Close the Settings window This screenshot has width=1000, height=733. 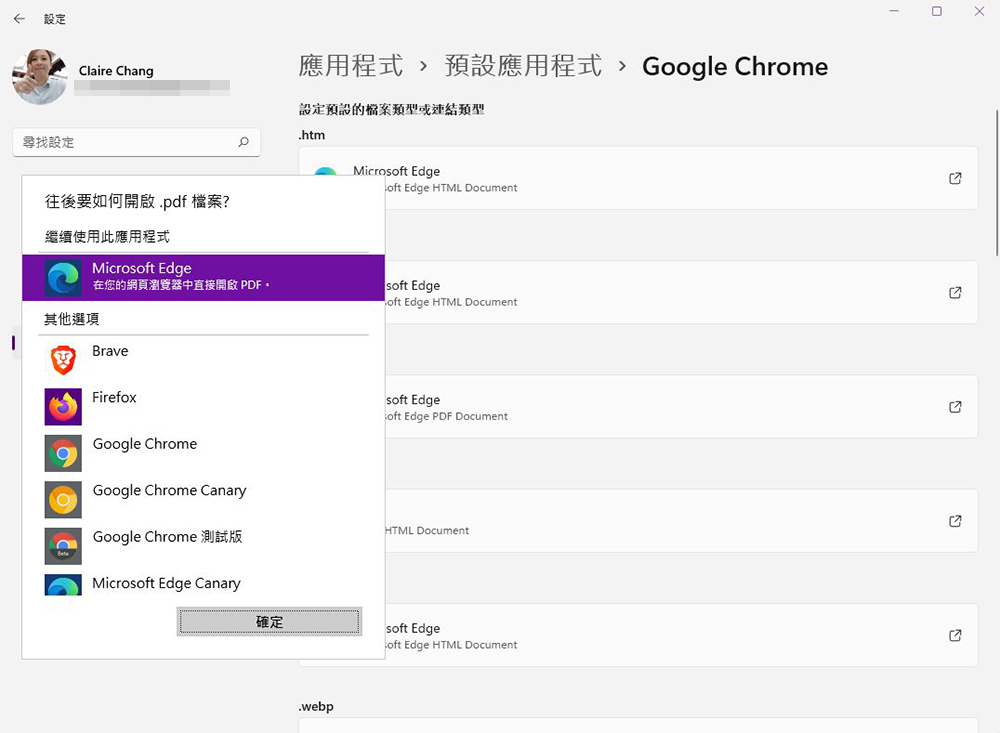[x=979, y=11]
